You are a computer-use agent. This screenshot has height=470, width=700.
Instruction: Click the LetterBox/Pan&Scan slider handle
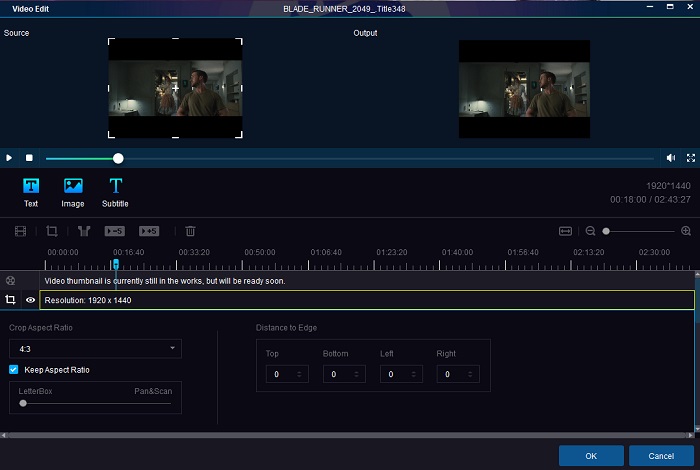pos(23,403)
